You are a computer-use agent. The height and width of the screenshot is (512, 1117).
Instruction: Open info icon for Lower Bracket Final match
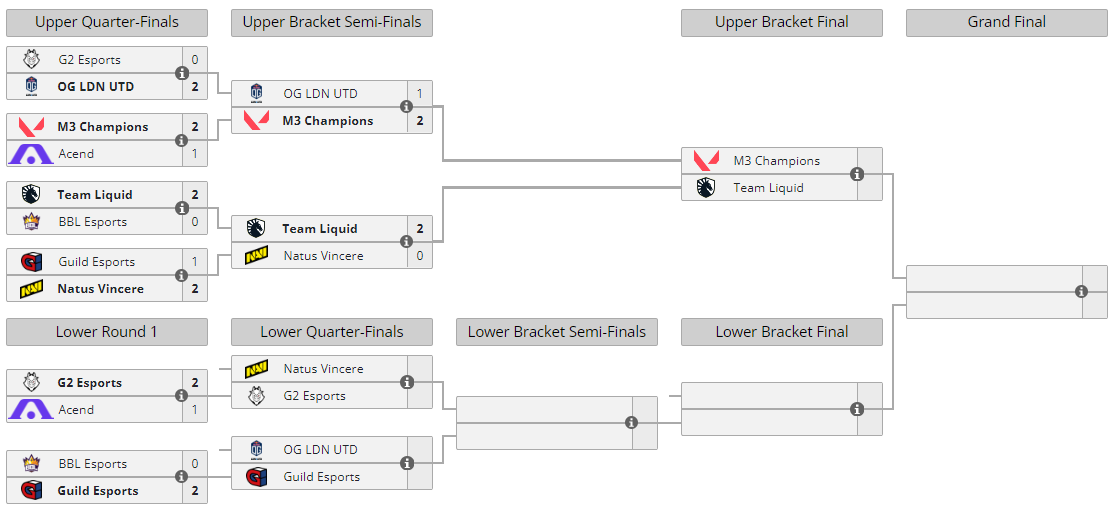[x=857, y=409]
